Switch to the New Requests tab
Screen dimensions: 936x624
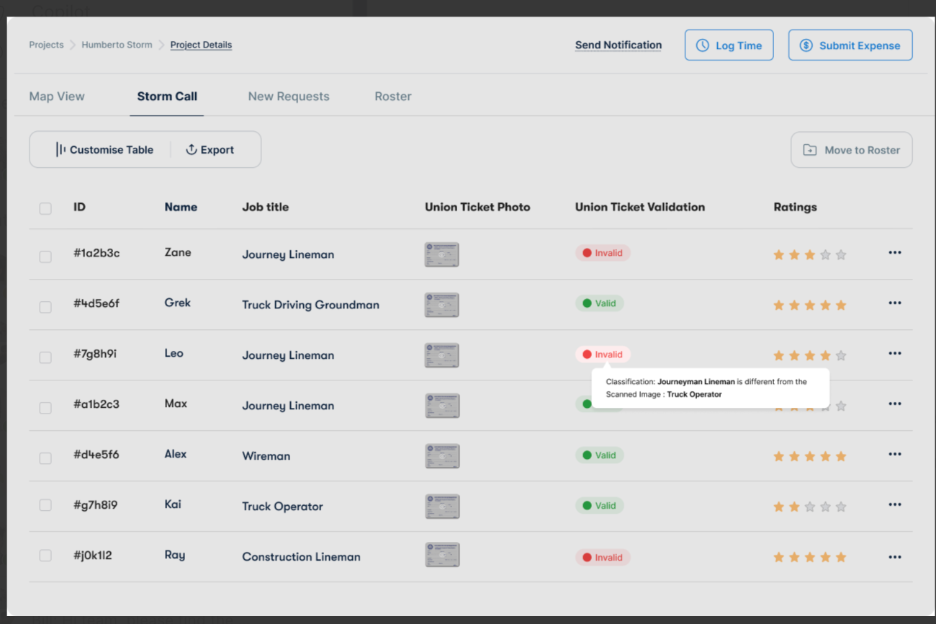coord(288,96)
